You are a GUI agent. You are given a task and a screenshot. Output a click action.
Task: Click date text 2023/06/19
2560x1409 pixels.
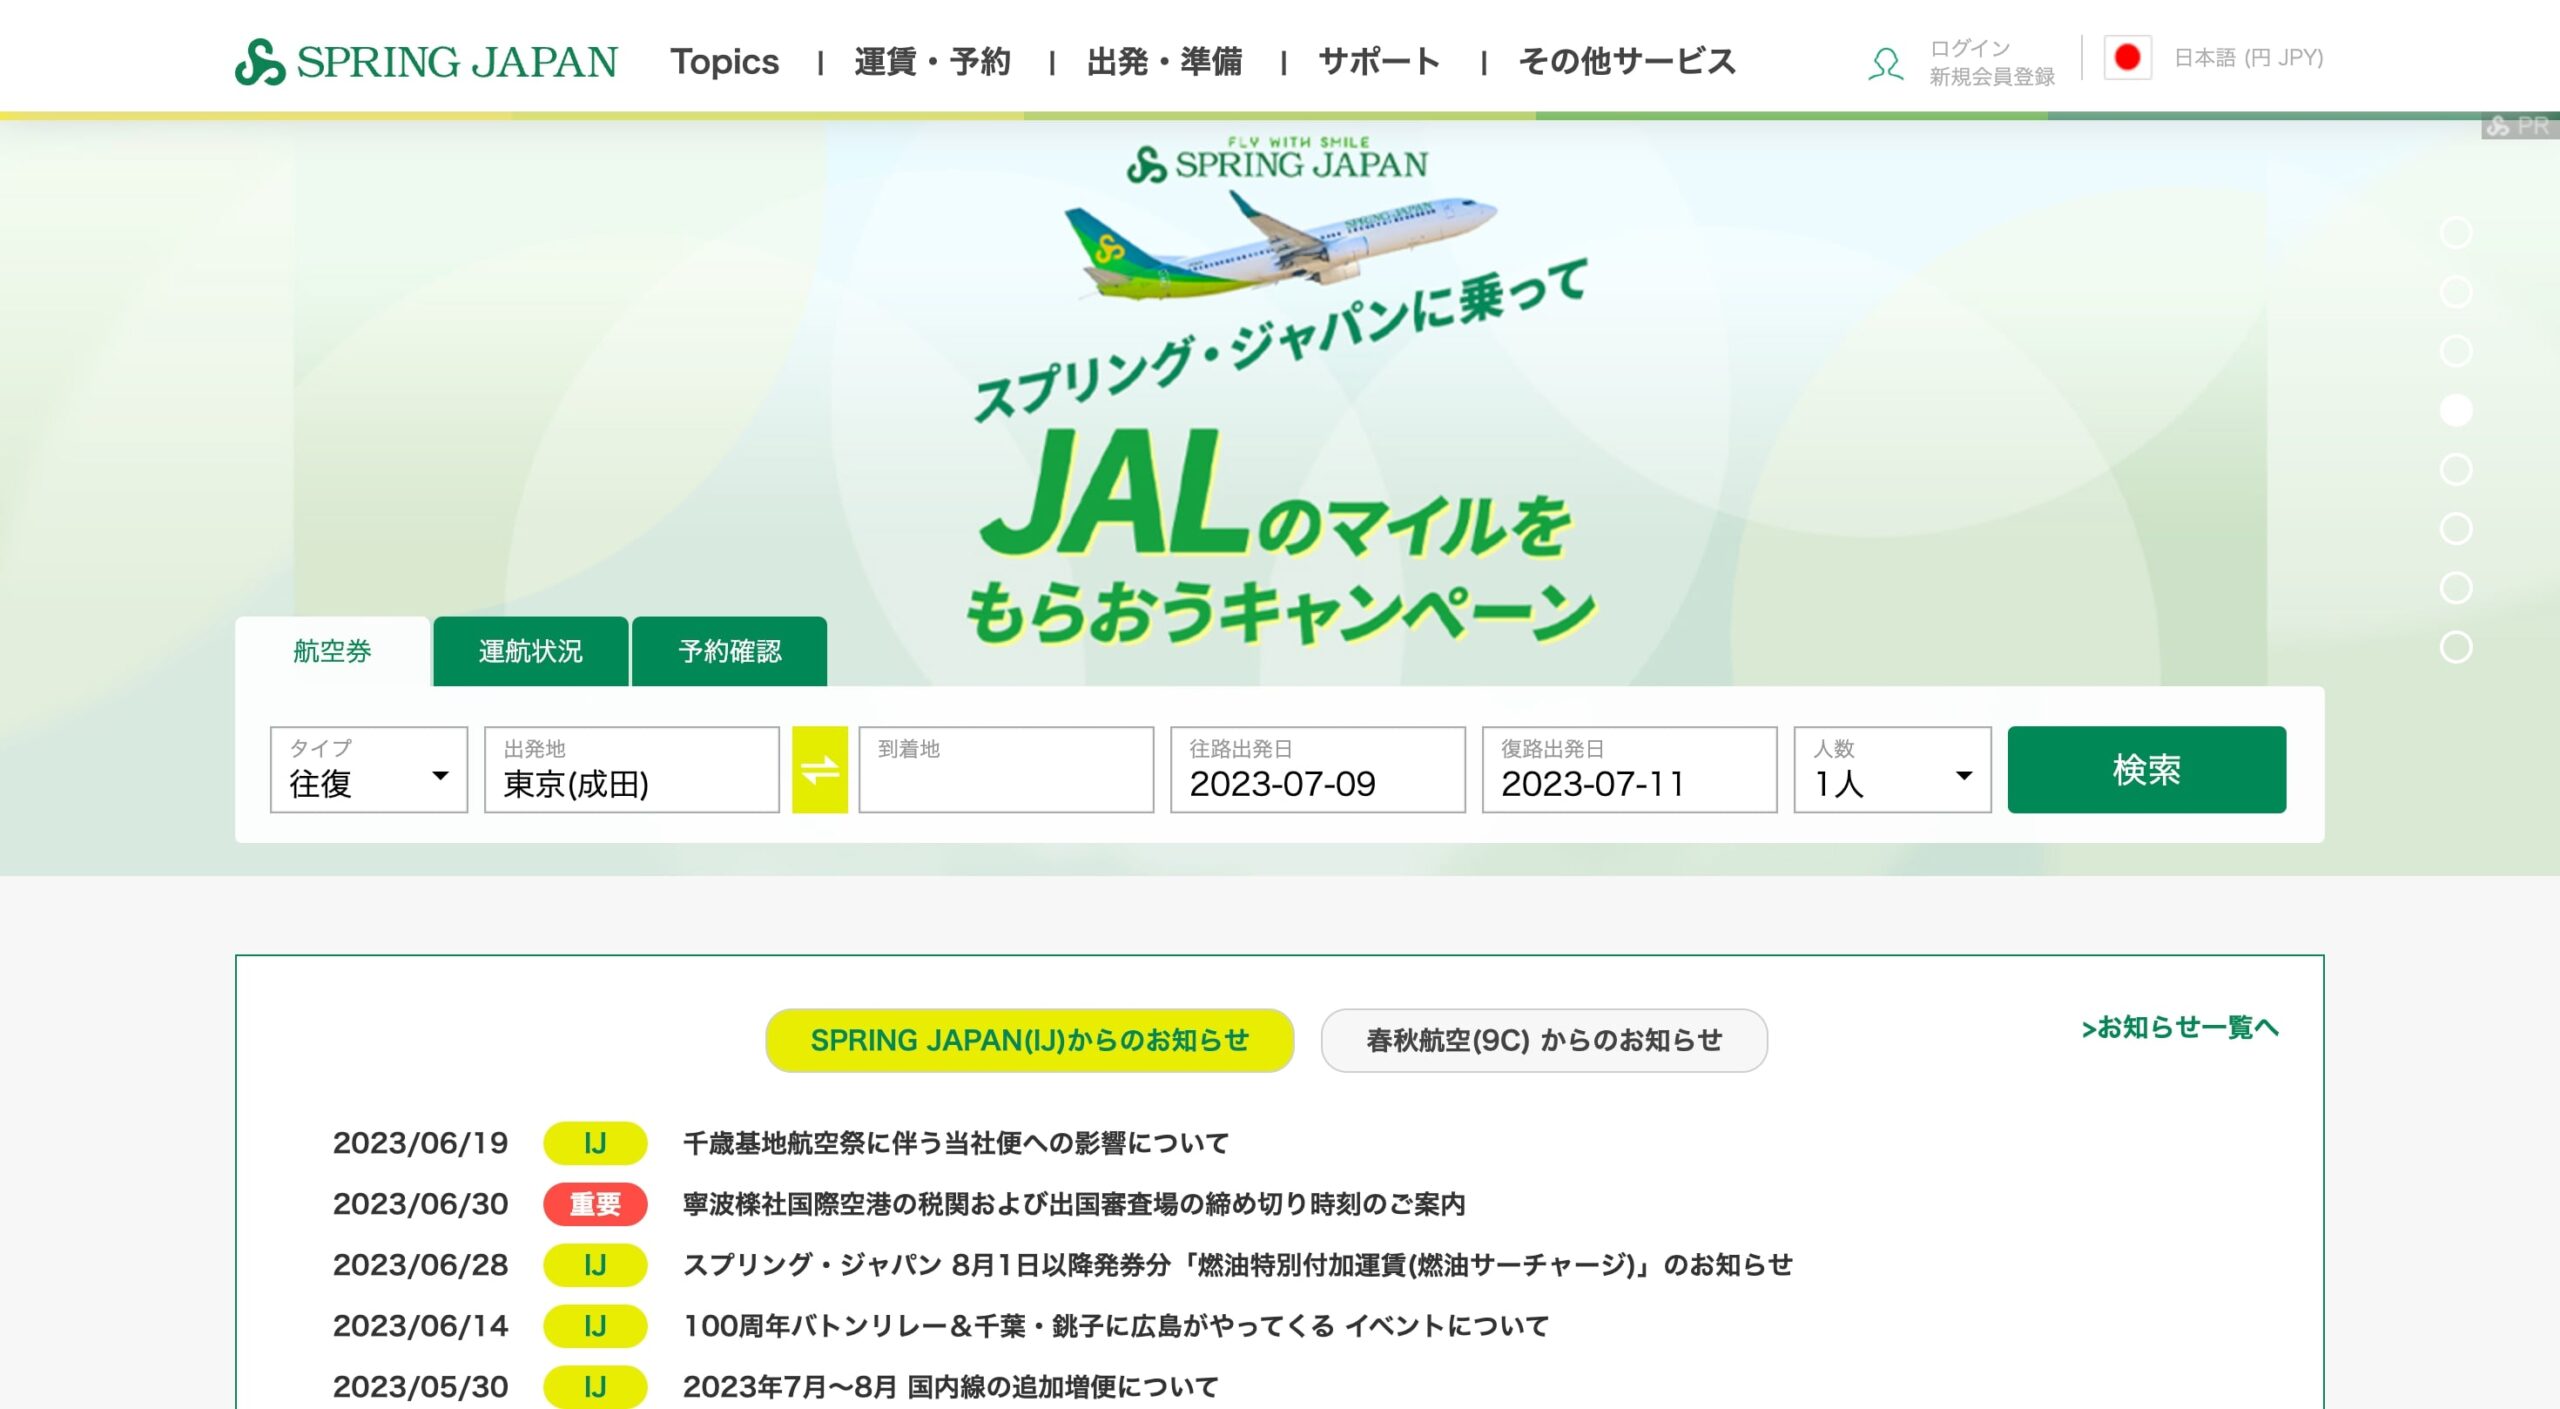(x=420, y=1143)
